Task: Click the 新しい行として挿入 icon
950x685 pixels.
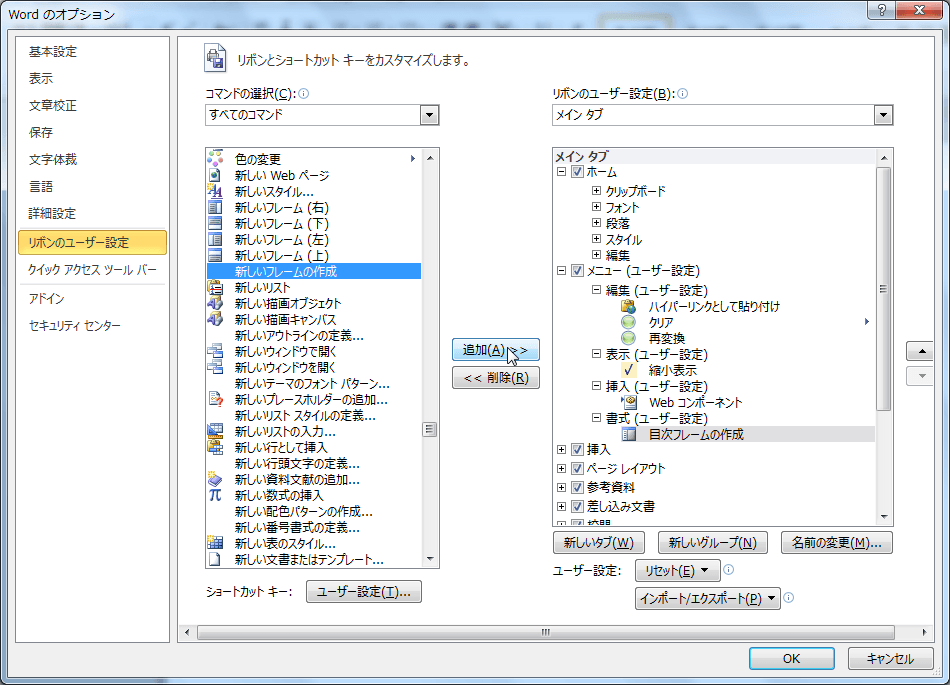Action: coord(215,447)
